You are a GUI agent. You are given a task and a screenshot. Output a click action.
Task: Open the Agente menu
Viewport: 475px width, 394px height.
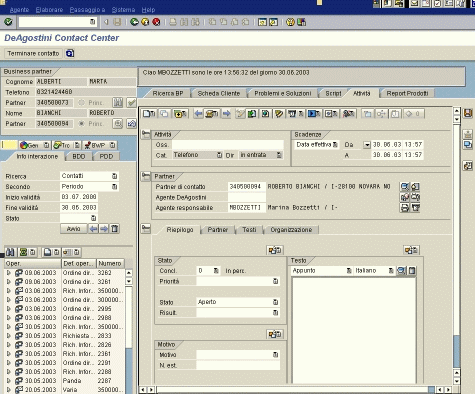pyautogui.click(x=19, y=10)
